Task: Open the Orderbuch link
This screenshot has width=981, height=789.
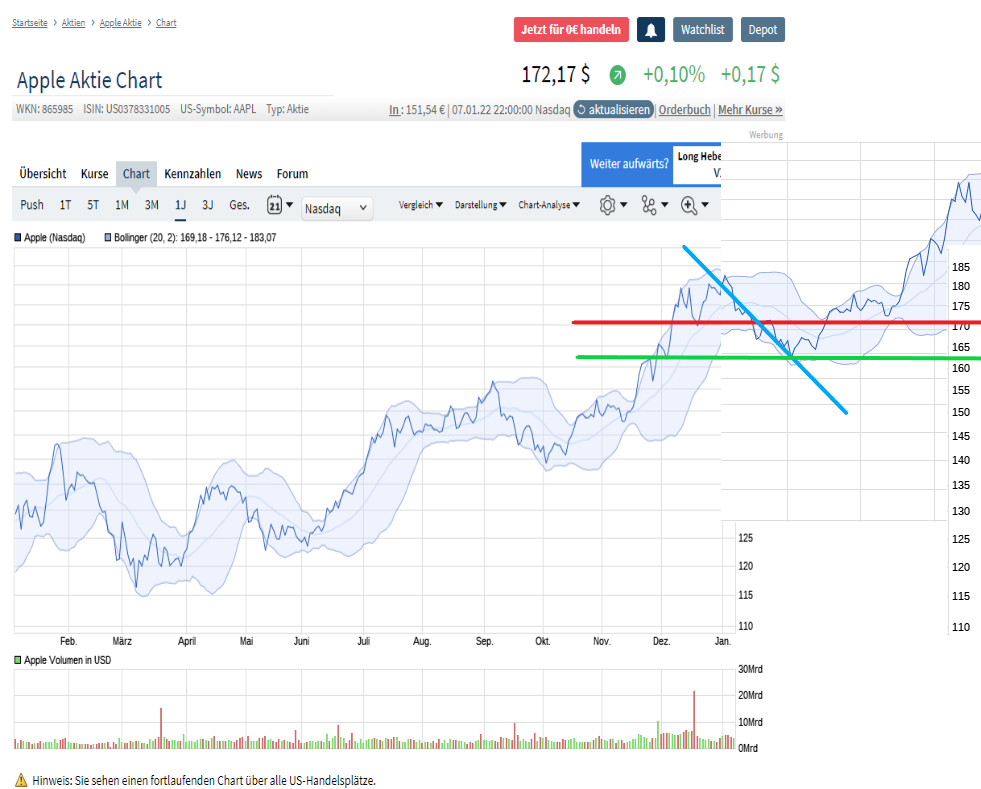Action: tap(684, 110)
